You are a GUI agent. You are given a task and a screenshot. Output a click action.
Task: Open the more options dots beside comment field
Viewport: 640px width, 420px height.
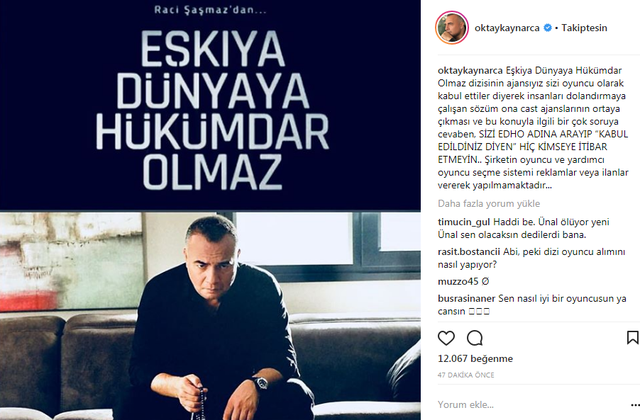pyautogui.click(x=635, y=405)
